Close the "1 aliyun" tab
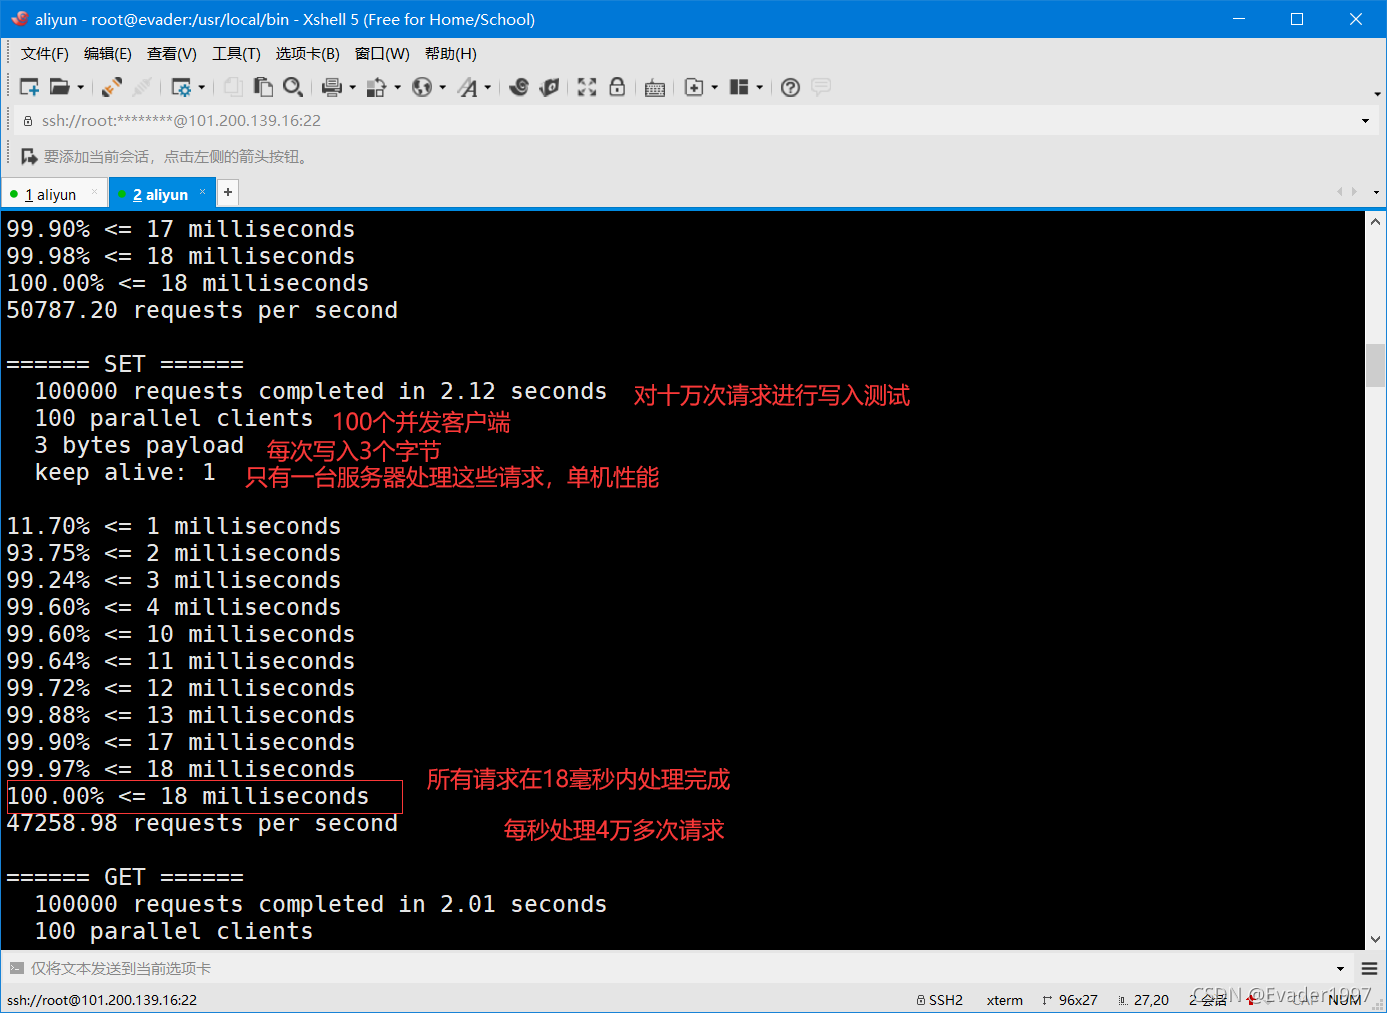The width and height of the screenshot is (1387, 1013). pos(95,192)
